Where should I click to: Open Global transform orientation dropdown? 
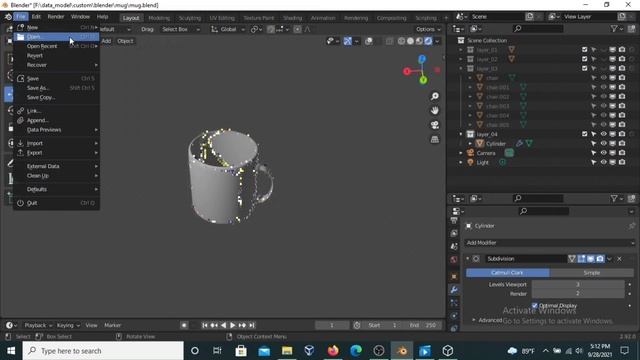pyautogui.click(x=227, y=29)
